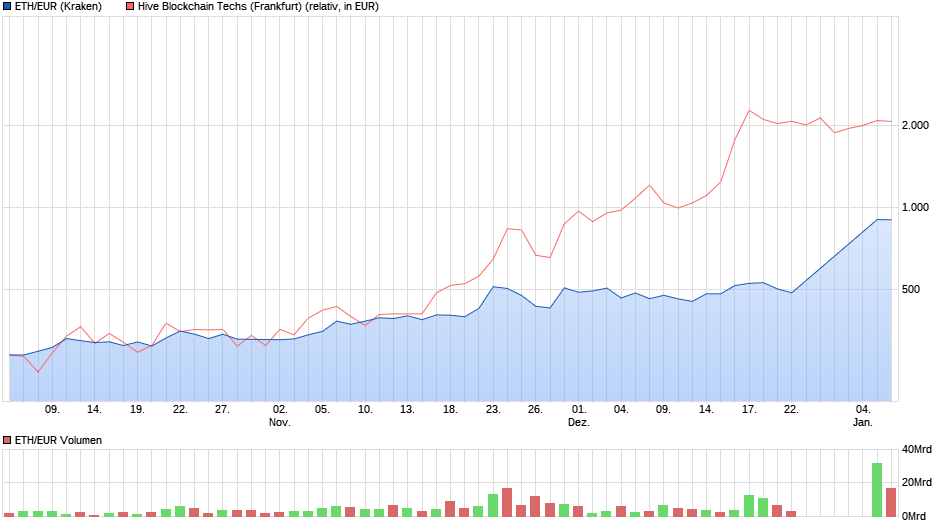Click the tallest green volume bar in January
Screen dimensions: 940x526
tap(876, 489)
